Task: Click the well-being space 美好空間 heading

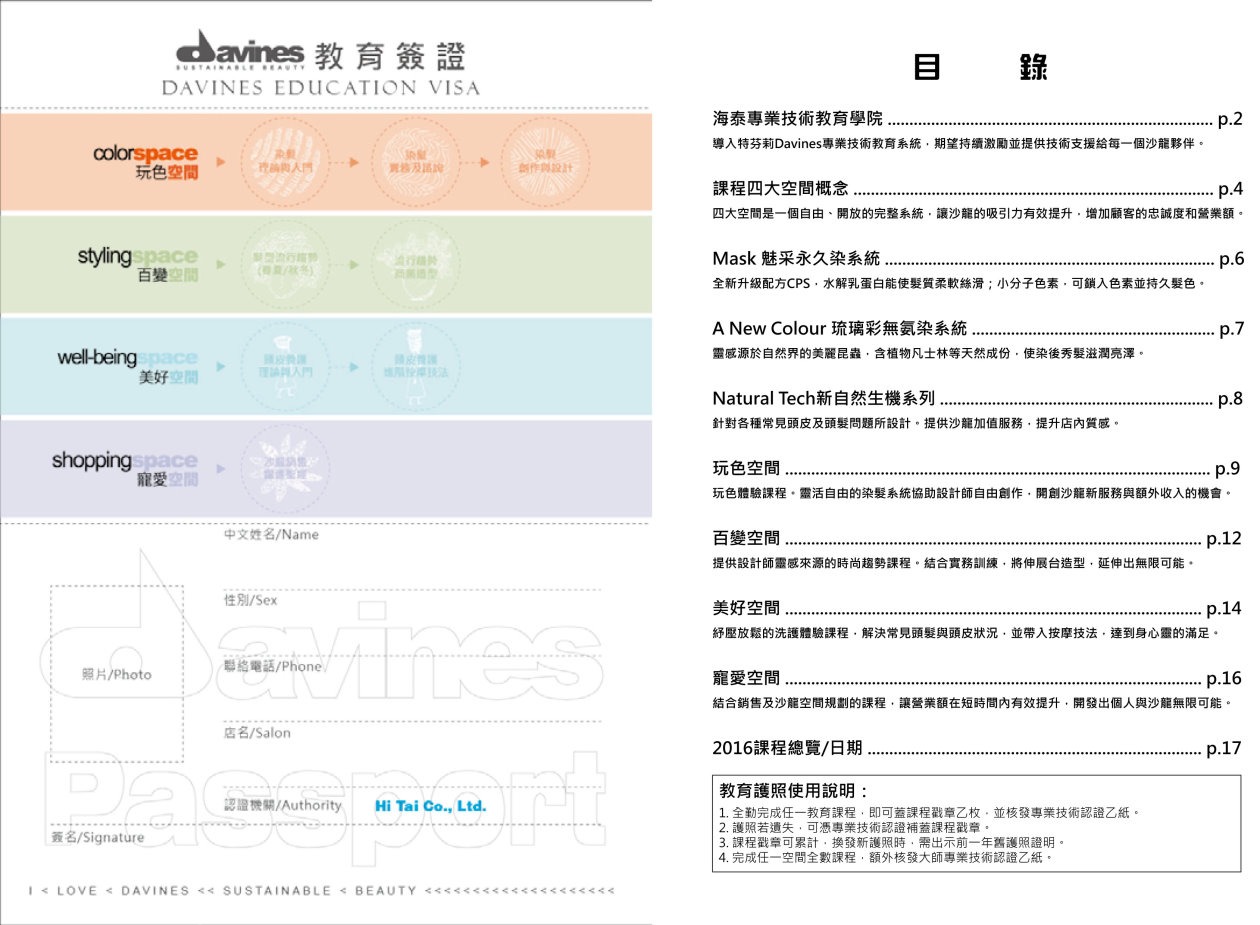Action: [x=128, y=366]
